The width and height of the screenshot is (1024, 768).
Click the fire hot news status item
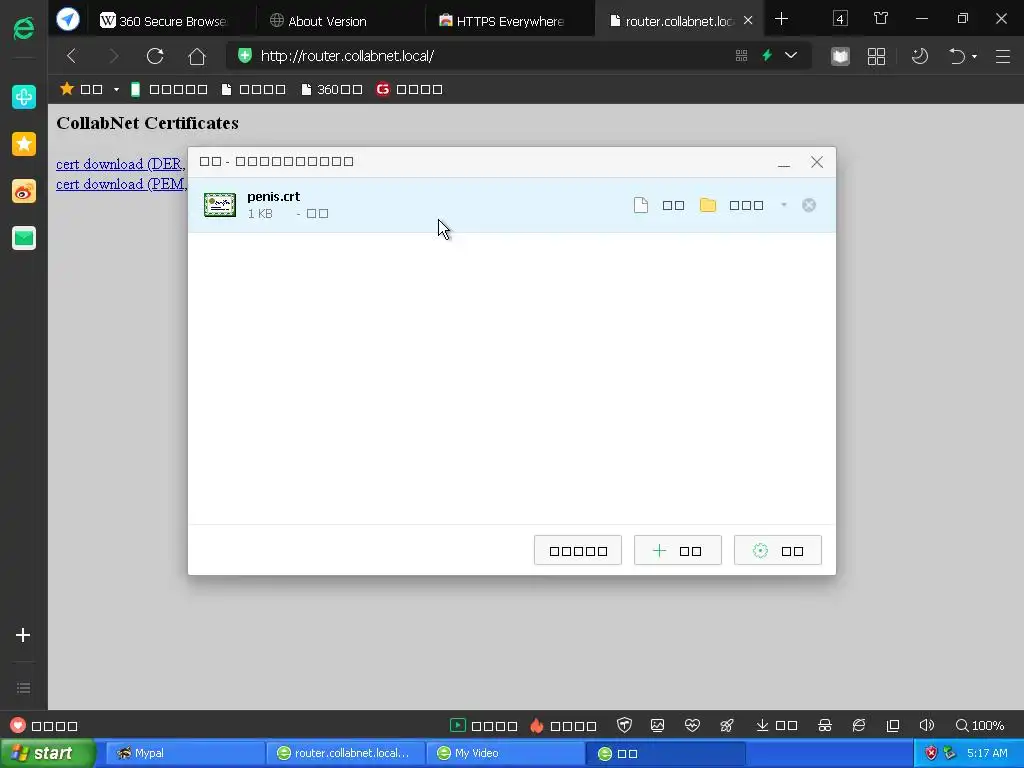[x=563, y=726]
